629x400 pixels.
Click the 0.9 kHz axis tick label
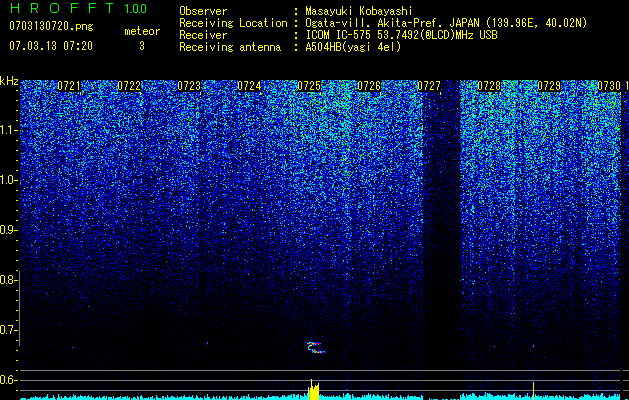[x=8, y=230]
